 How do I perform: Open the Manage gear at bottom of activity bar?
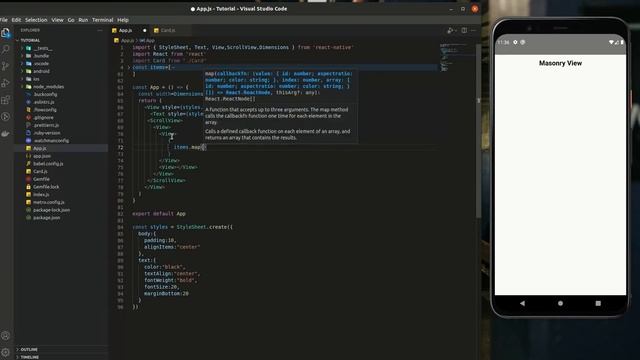[6, 352]
